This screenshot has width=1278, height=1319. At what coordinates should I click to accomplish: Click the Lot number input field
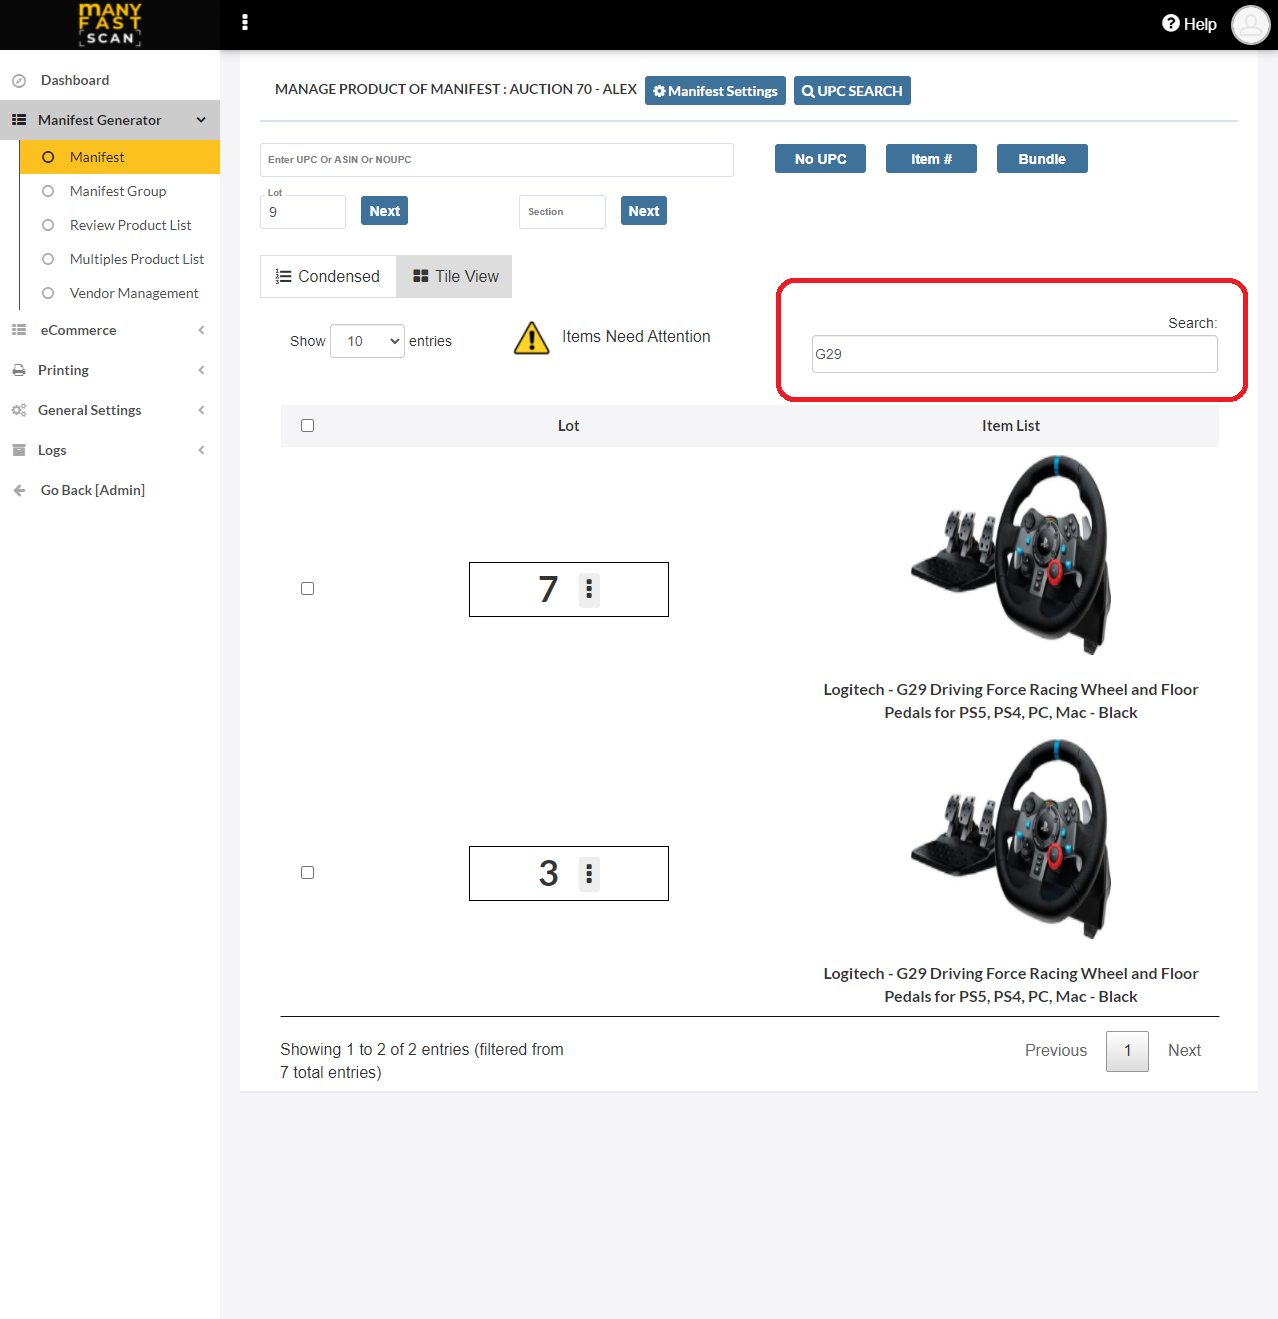[303, 212]
